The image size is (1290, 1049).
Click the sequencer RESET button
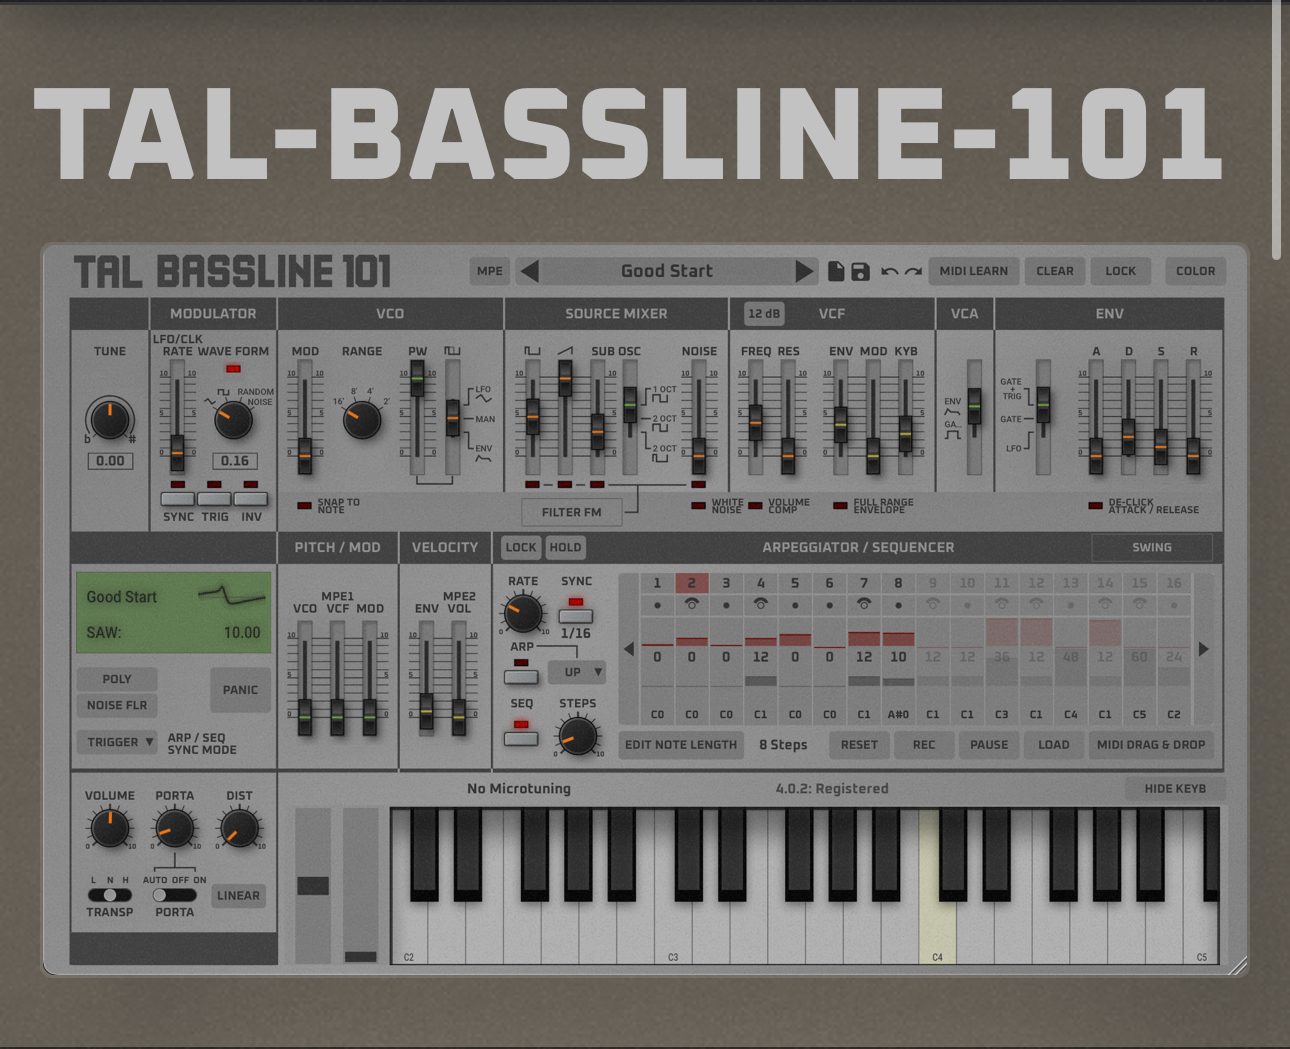[859, 744]
